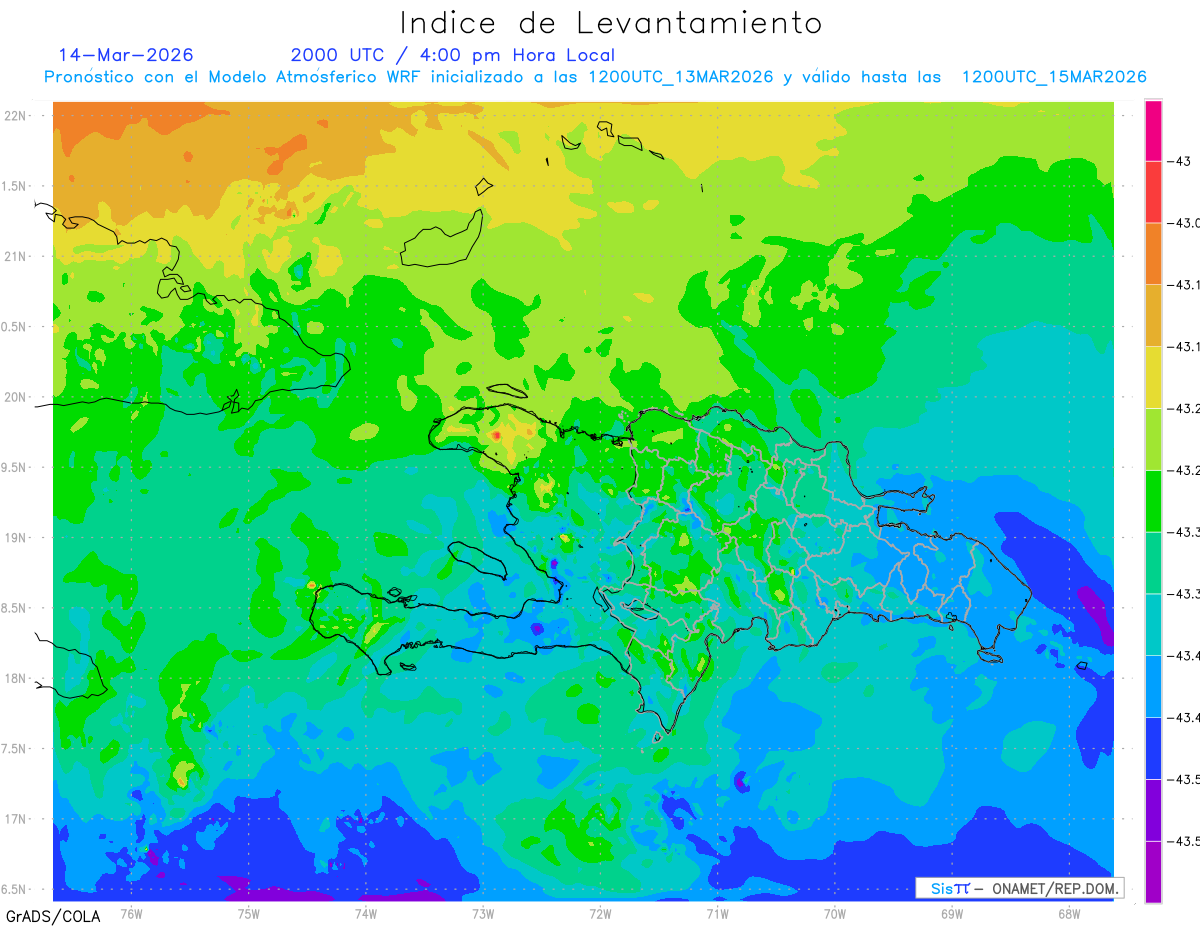Select the 73W longitude axis label
Screen dimensions: 1200x927
tap(483, 913)
